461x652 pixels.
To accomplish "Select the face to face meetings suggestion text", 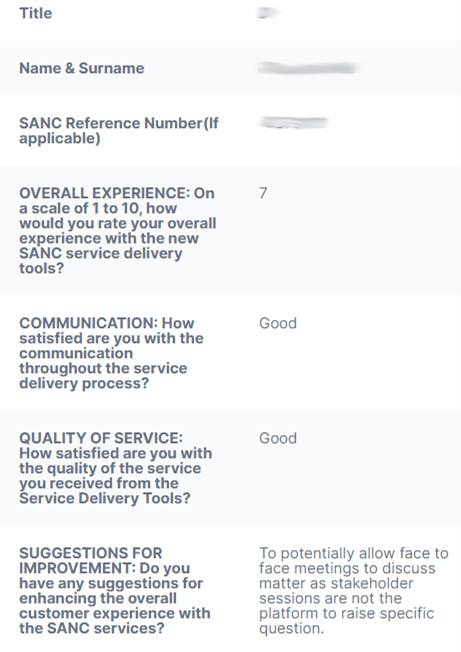I will point(354,590).
